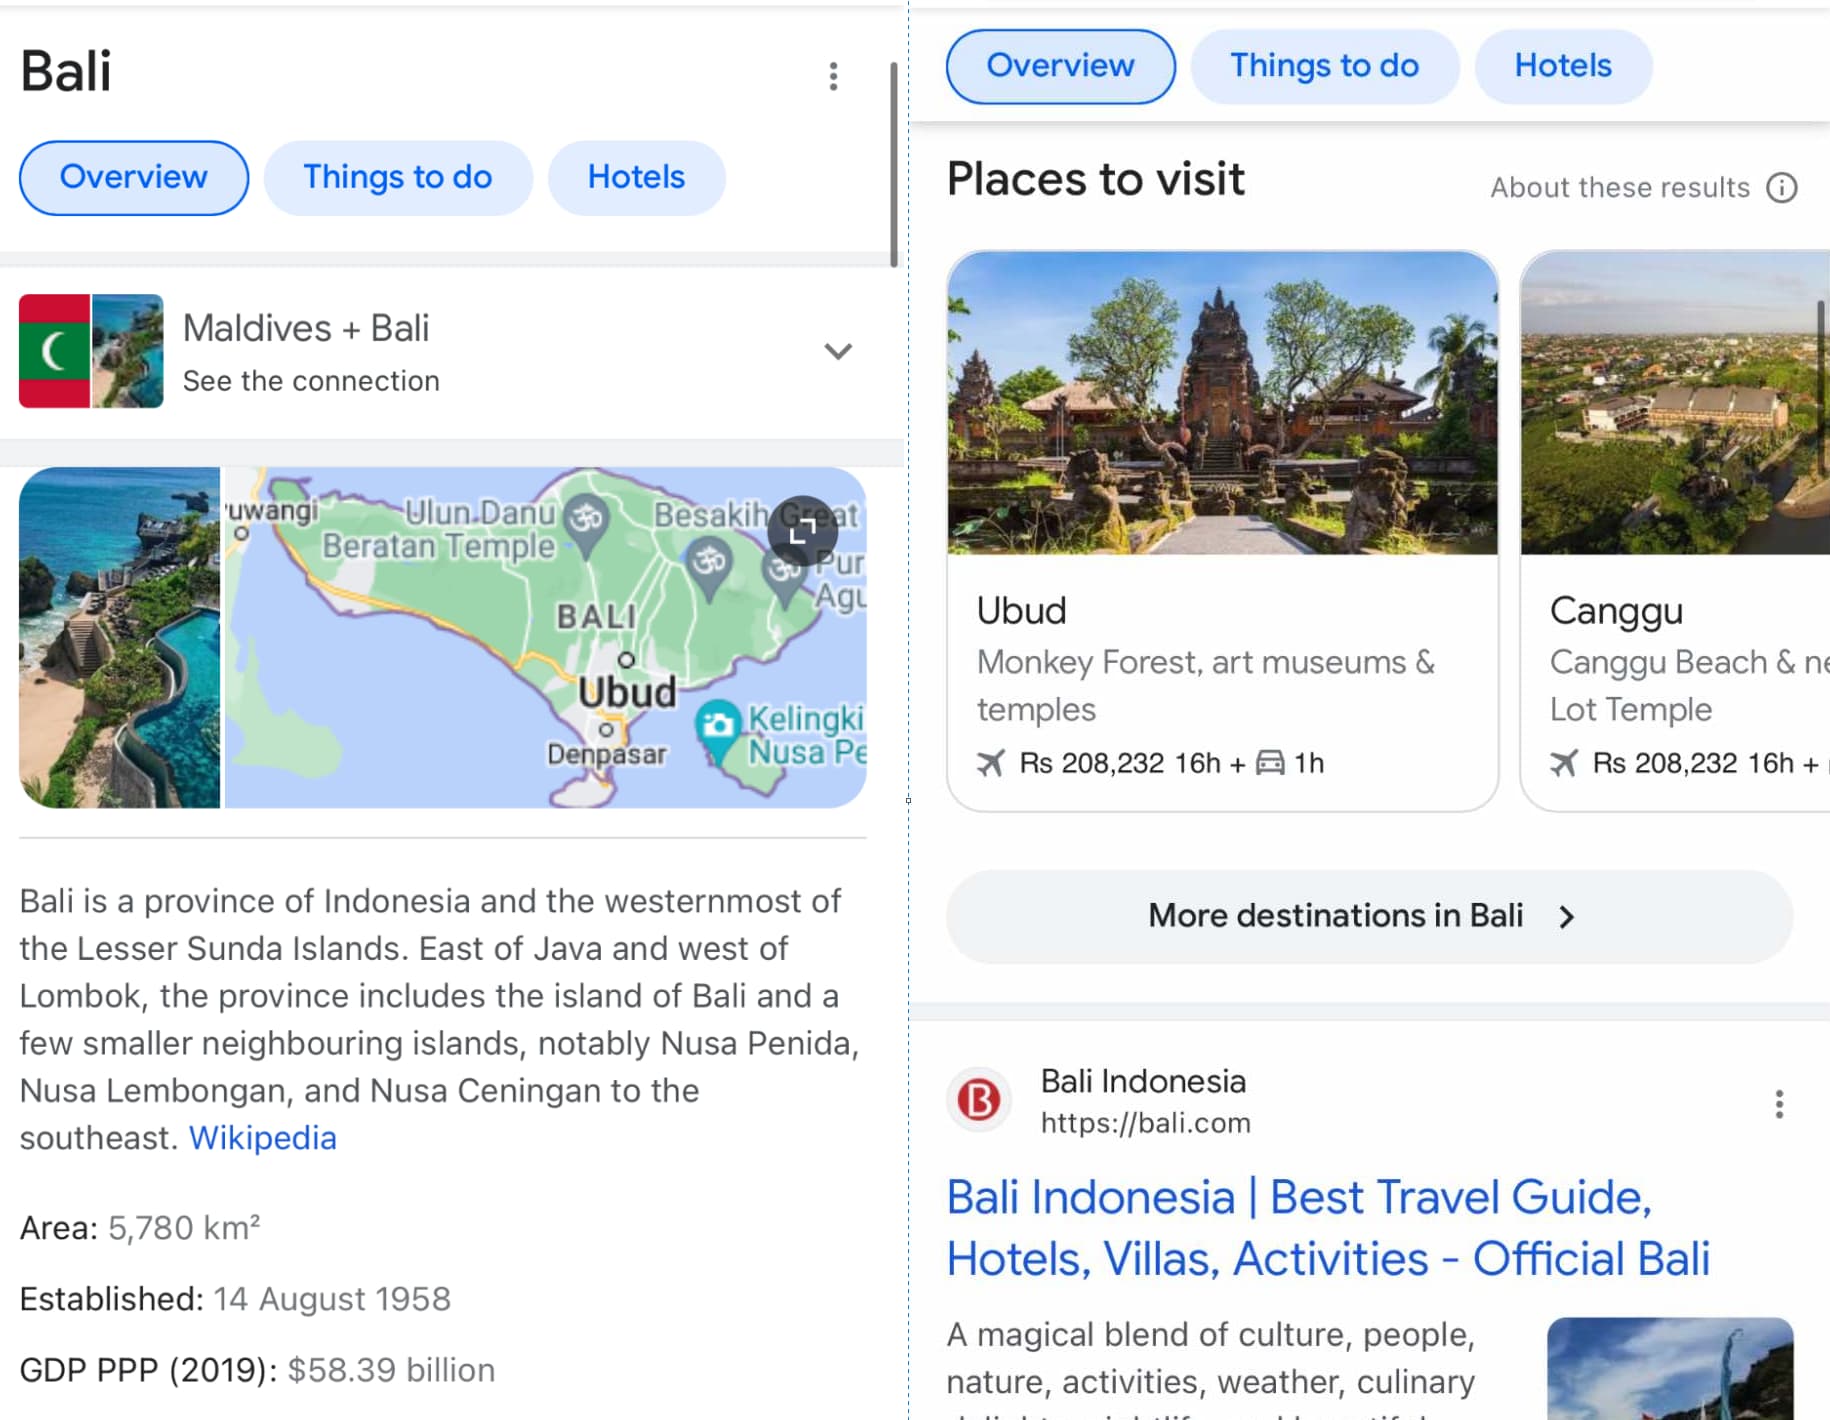Click the left panel scrollbar
The image size is (1830, 1420).
tap(894, 165)
